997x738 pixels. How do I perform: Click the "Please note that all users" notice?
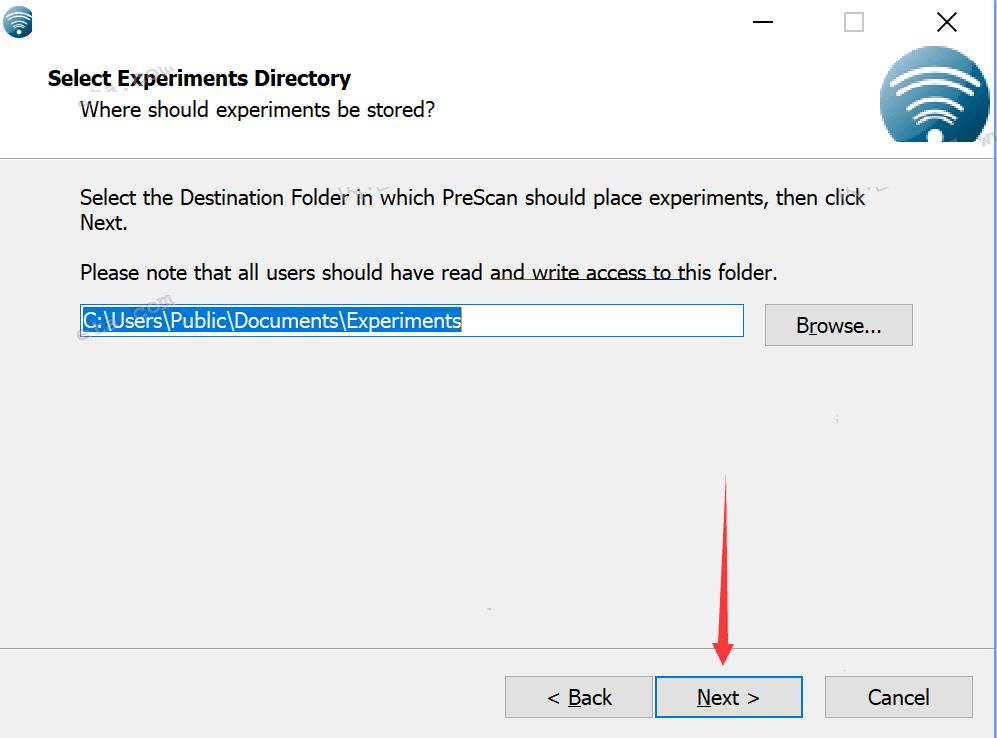(x=428, y=272)
